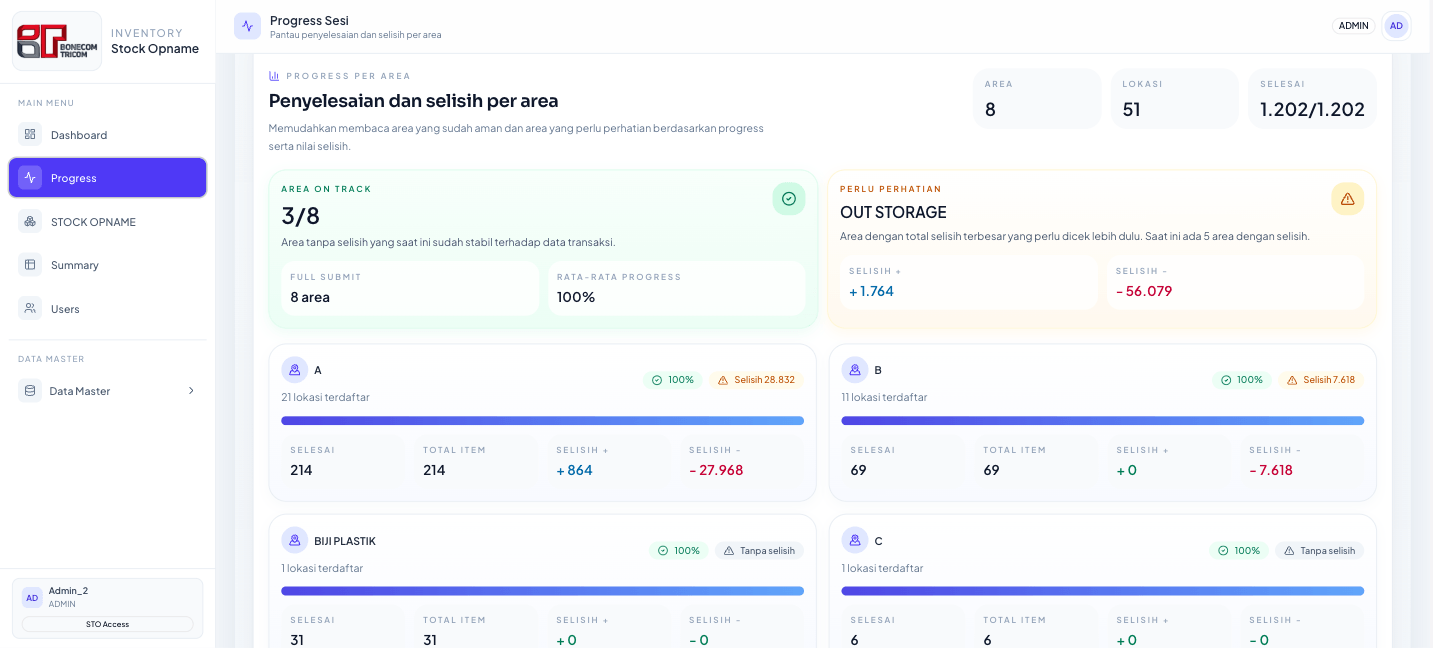Open the Users menu item

[x=108, y=309]
